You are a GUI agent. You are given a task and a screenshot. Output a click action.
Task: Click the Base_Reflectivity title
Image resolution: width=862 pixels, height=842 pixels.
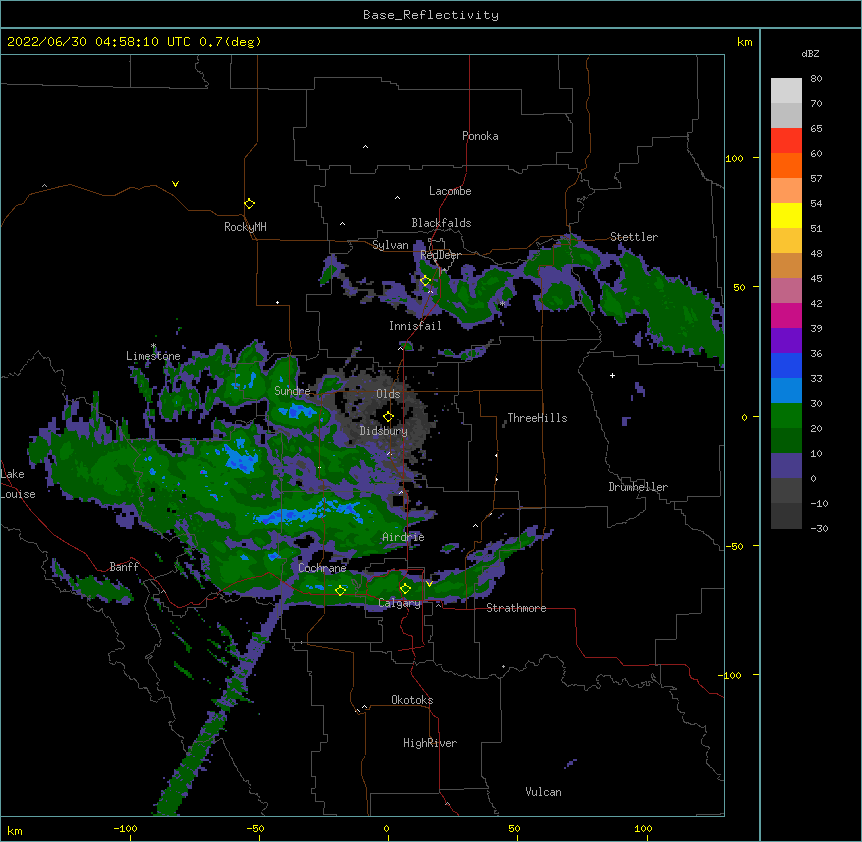point(431,15)
